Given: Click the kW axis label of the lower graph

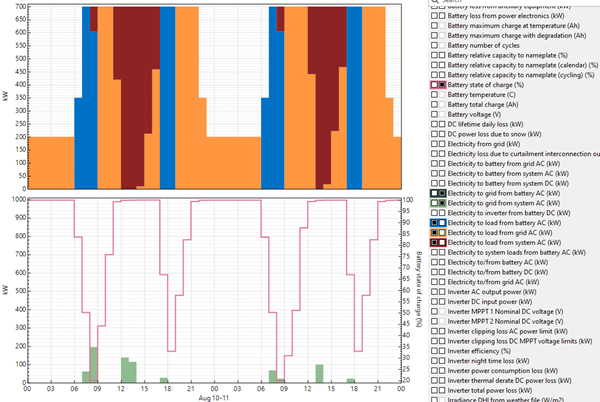Looking at the screenshot, I should [6, 290].
